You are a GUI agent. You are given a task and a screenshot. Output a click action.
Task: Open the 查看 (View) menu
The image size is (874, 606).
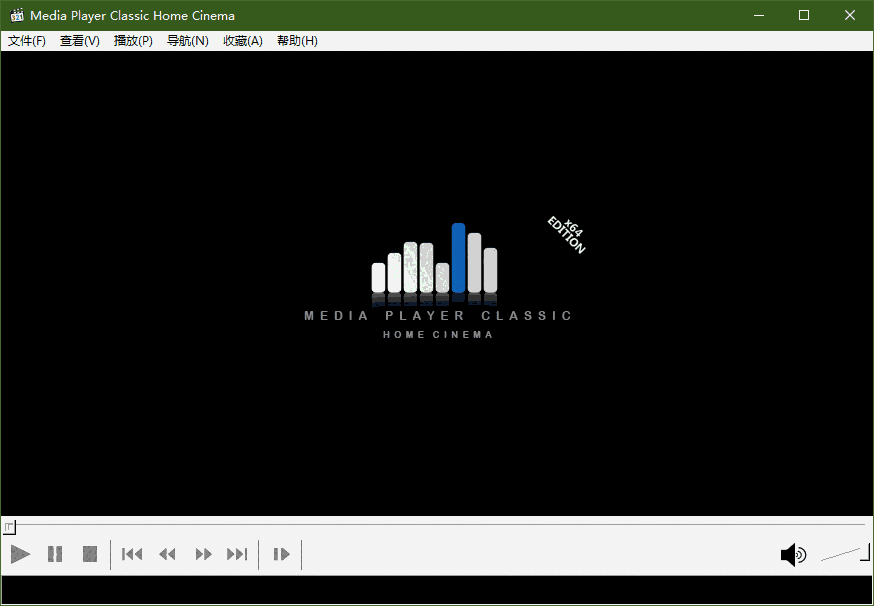[79, 40]
